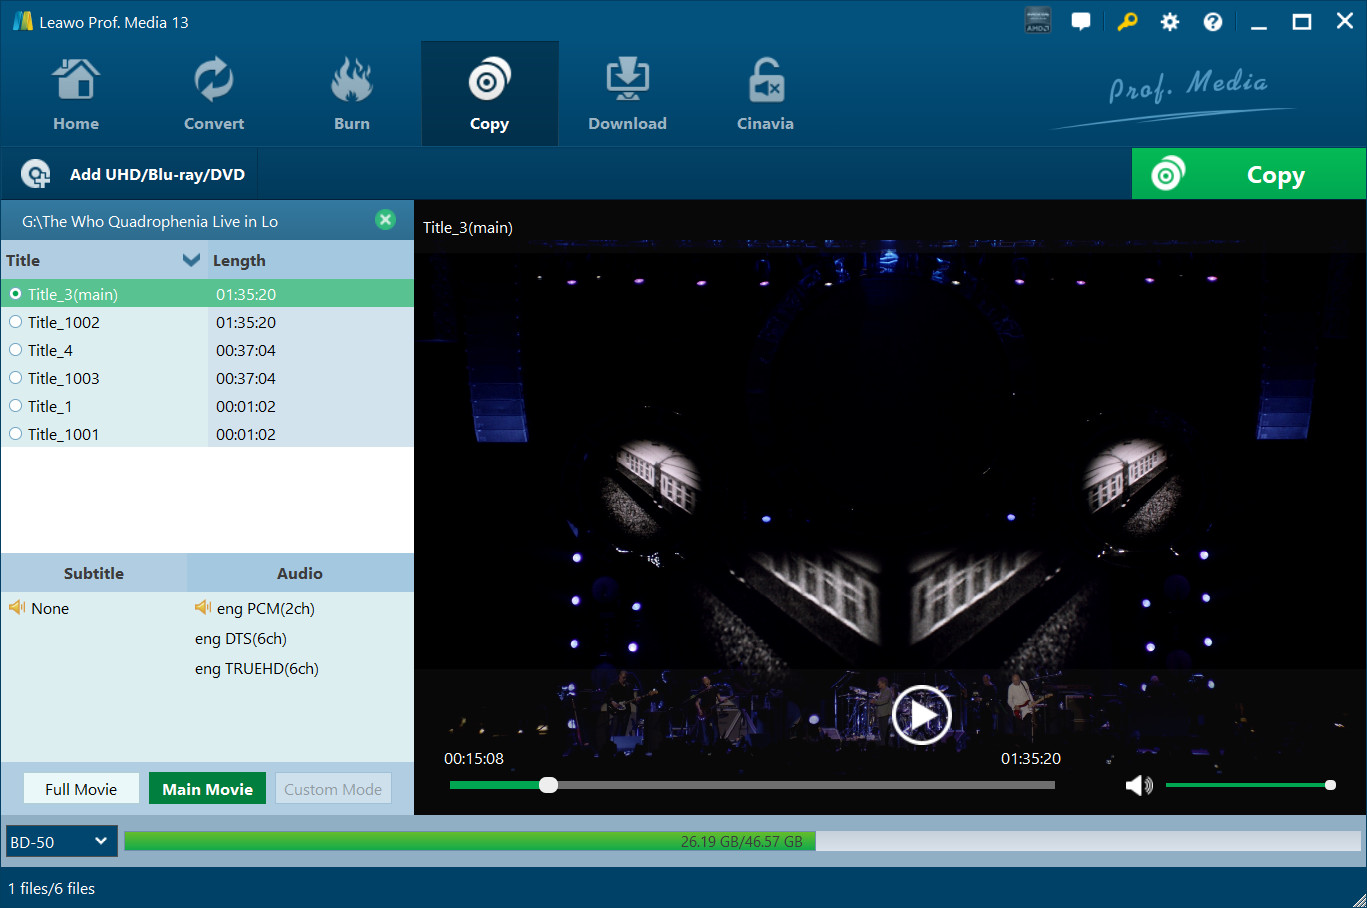Screen dimensions: 1367x908
Task: Select eng DTS(6ch) audio track
Action: (241, 638)
